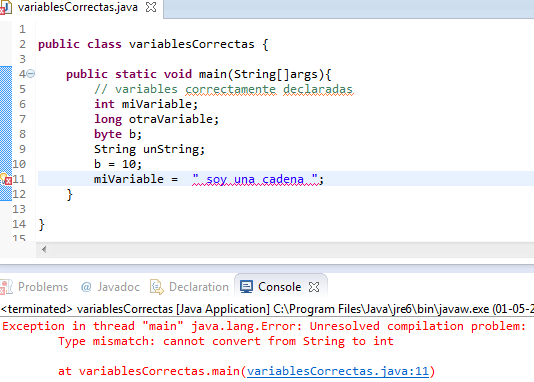The height and width of the screenshot is (382, 534).
Task: Click the editor horizontal scrollbar left arrow
Action: [44, 250]
